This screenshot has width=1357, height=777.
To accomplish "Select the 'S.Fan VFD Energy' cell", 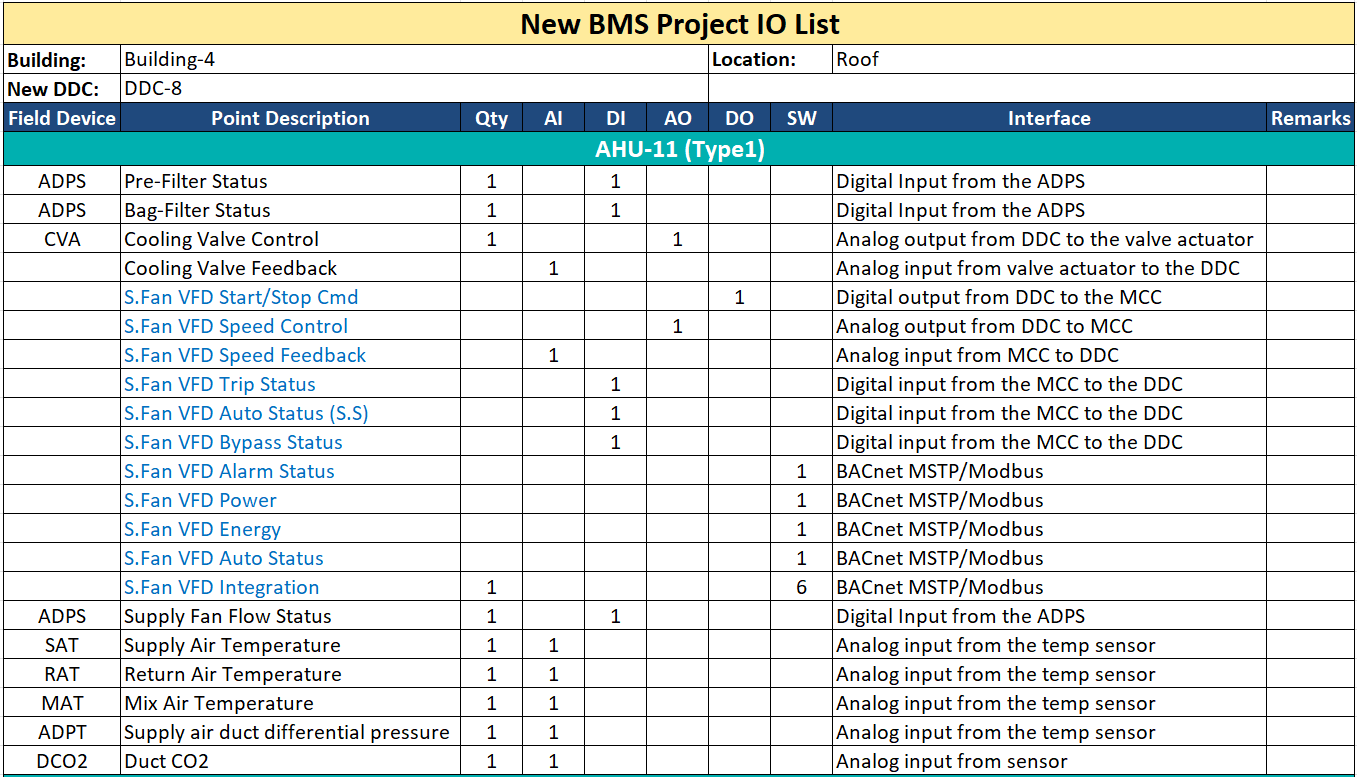I will tap(290, 529).
